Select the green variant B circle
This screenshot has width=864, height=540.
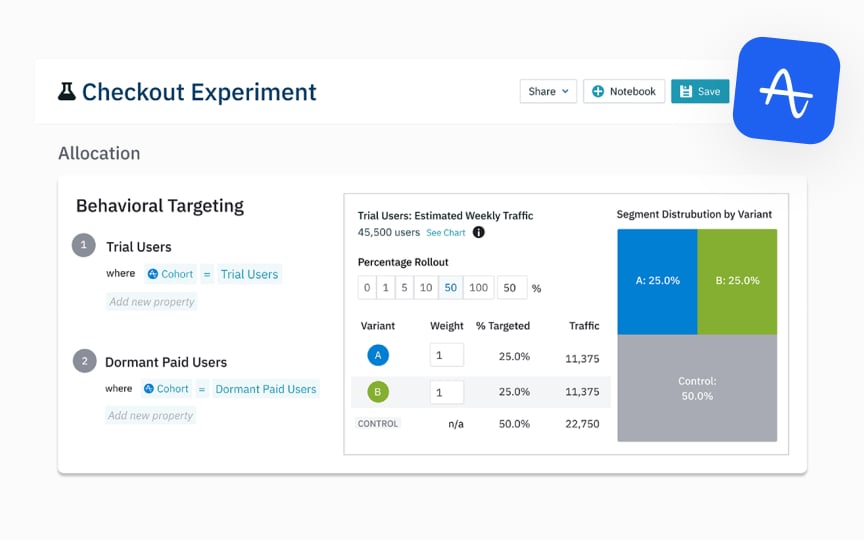378,392
